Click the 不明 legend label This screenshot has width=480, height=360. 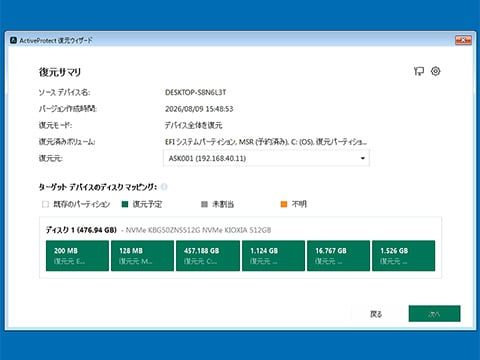299,204
